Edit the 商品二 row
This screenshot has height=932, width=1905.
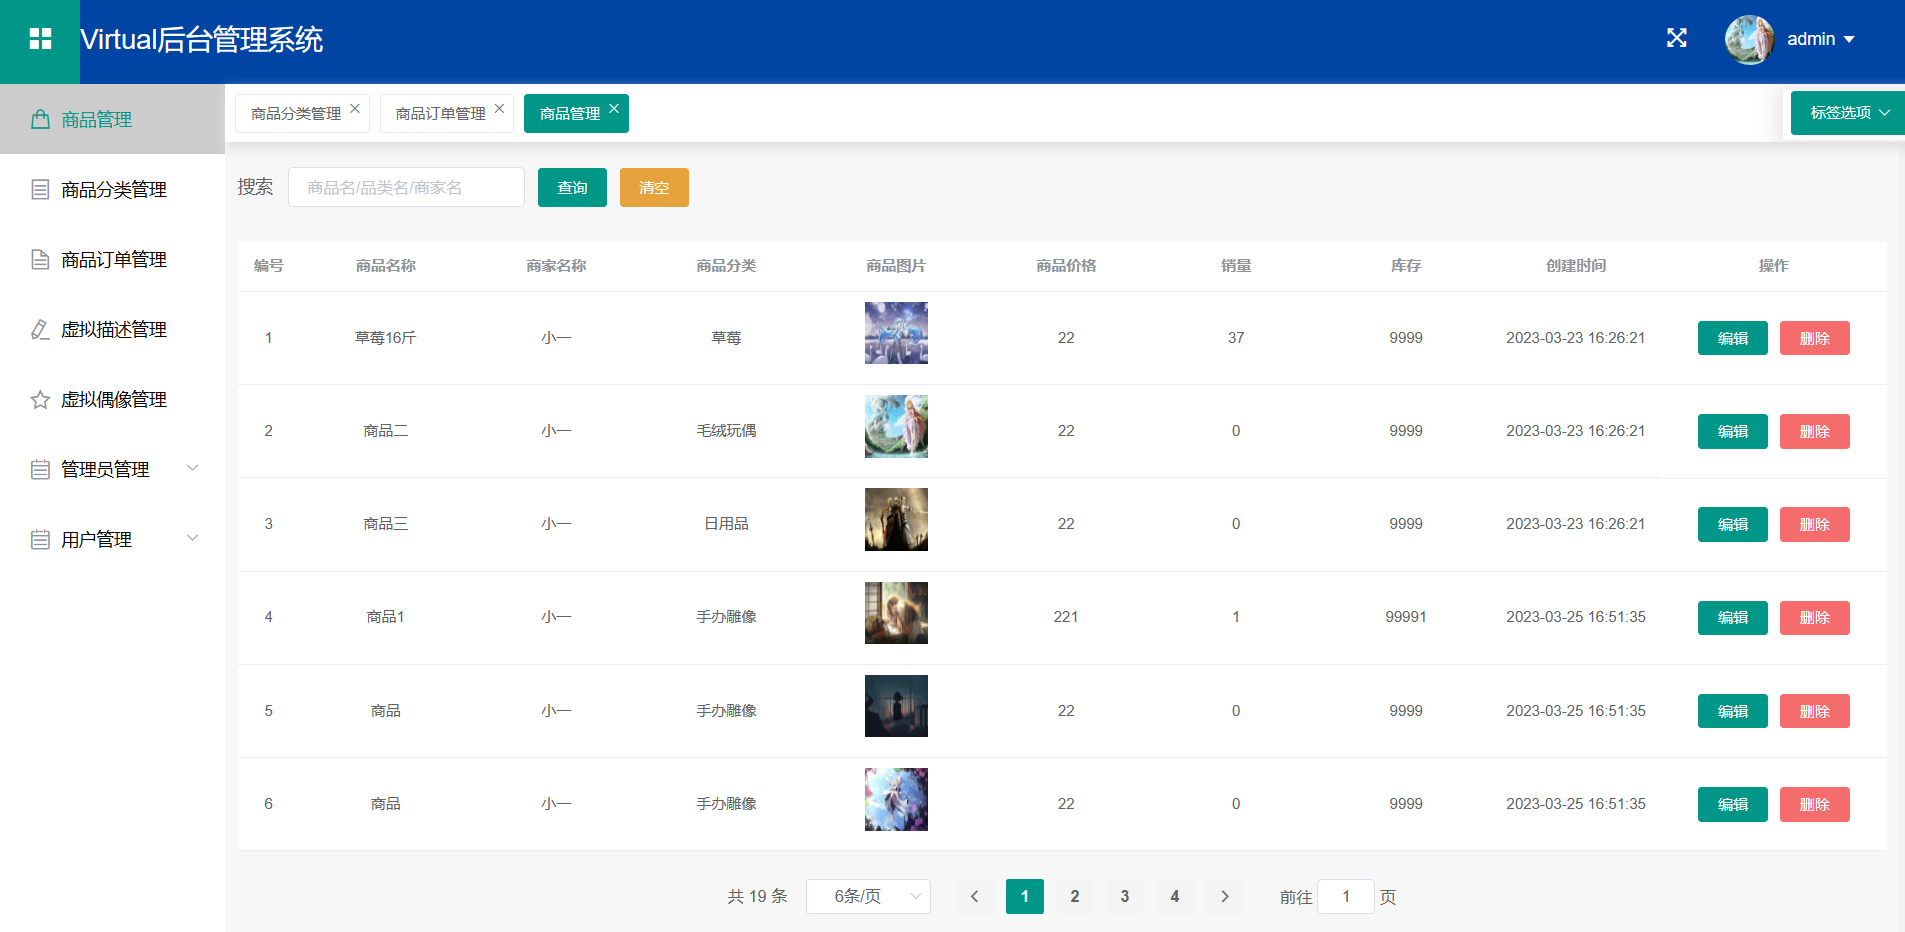[x=1732, y=431]
